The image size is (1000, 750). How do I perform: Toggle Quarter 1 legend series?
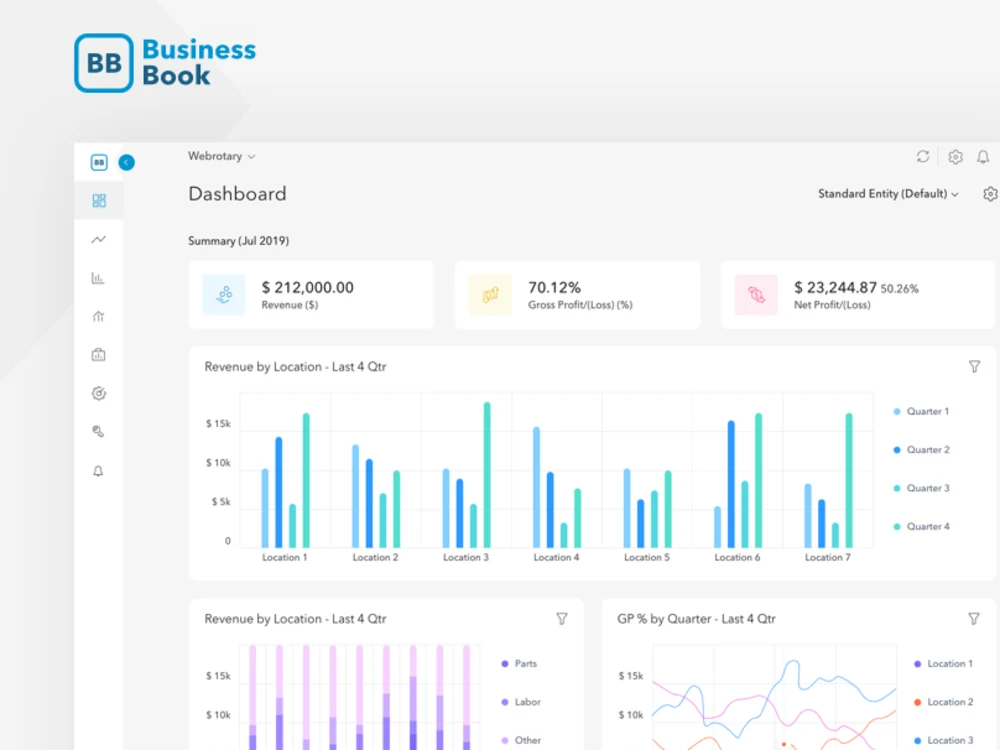point(922,411)
